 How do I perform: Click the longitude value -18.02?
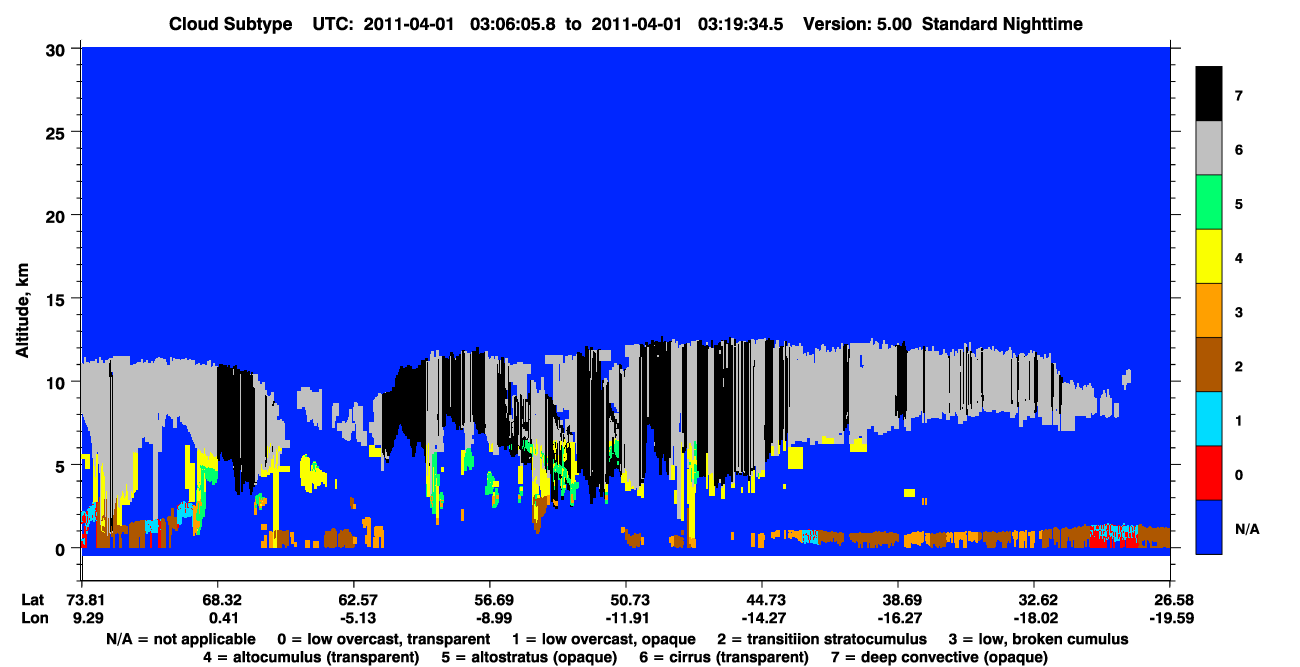pos(1034,619)
